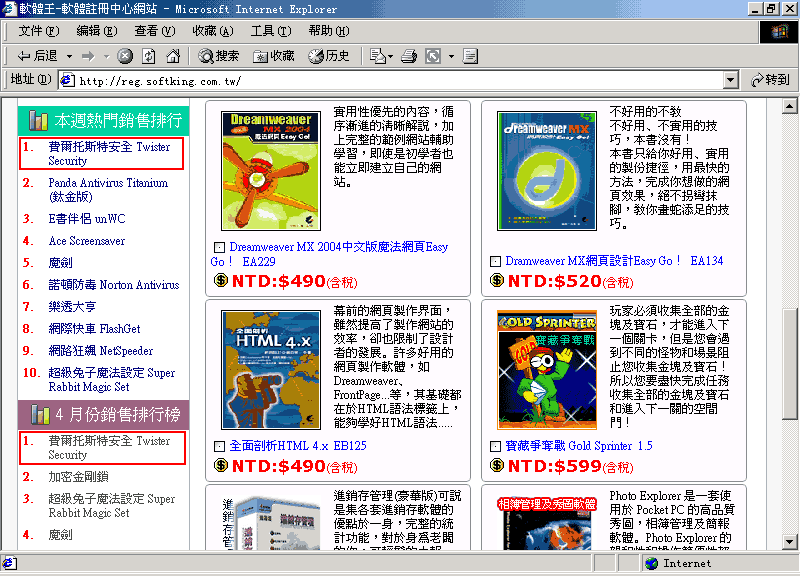This screenshot has width=800, height=576.
Task: Click the Back arrow toolbar button
Action: [37, 56]
